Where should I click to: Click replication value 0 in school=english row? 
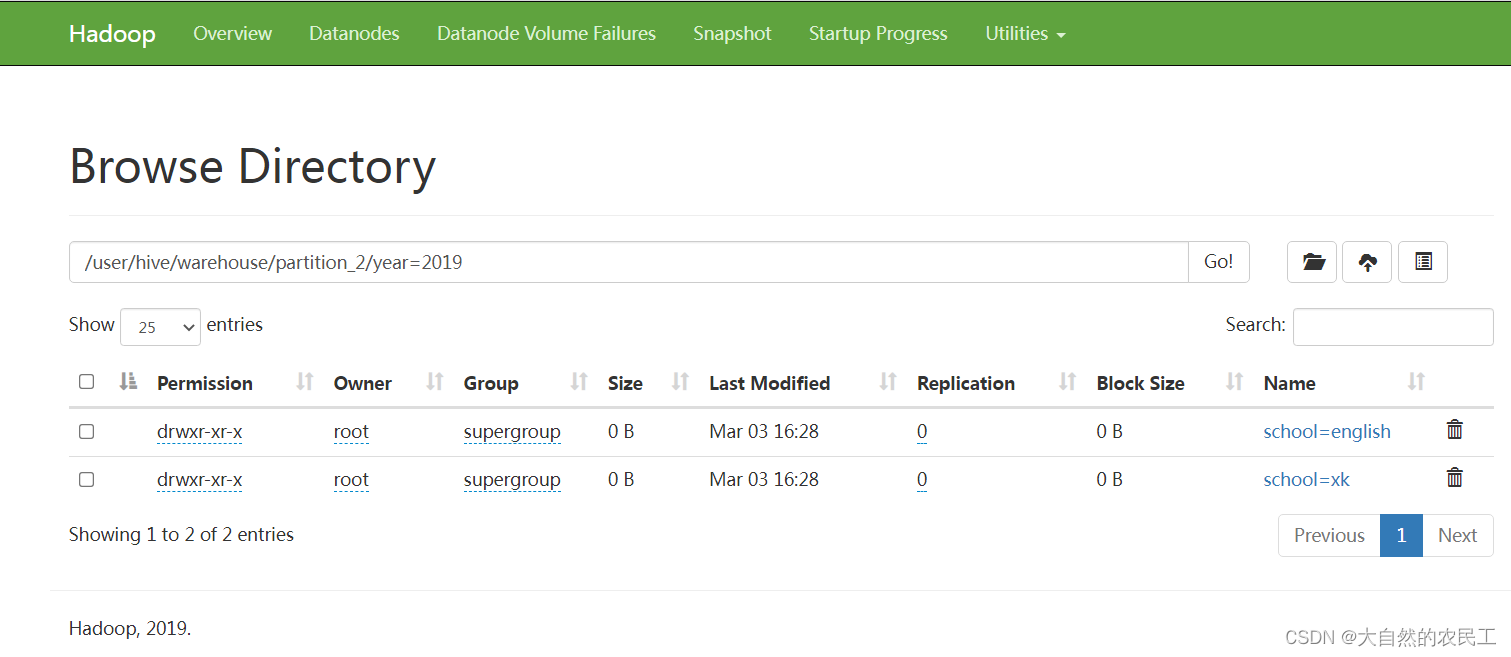(922, 431)
